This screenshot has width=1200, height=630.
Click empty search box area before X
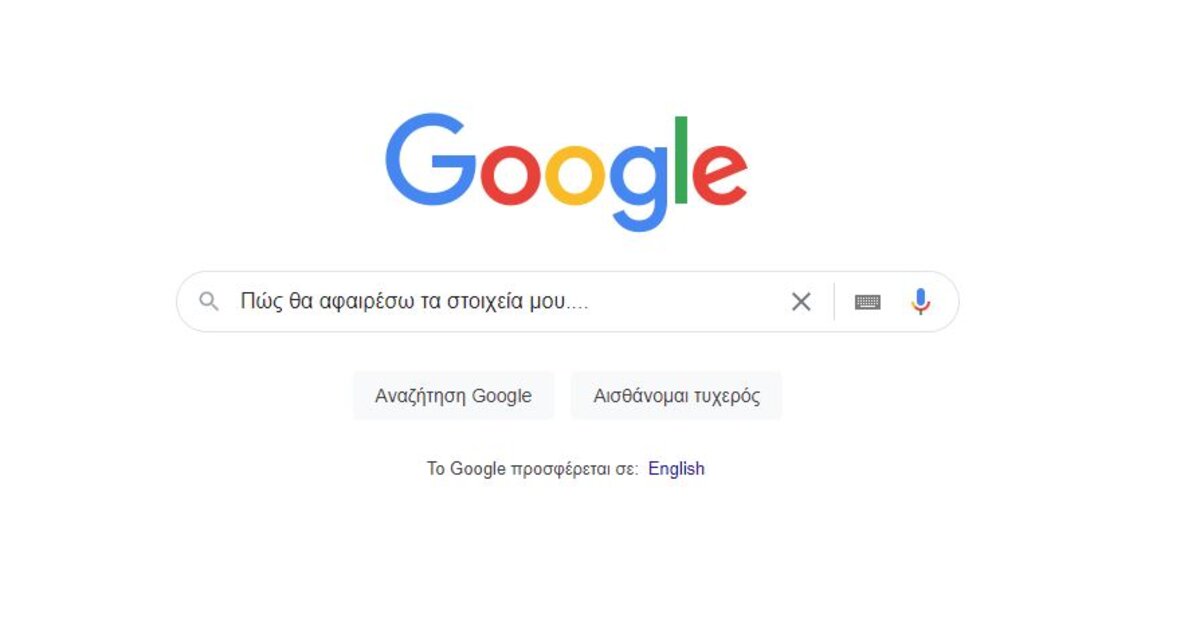[x=685, y=301]
